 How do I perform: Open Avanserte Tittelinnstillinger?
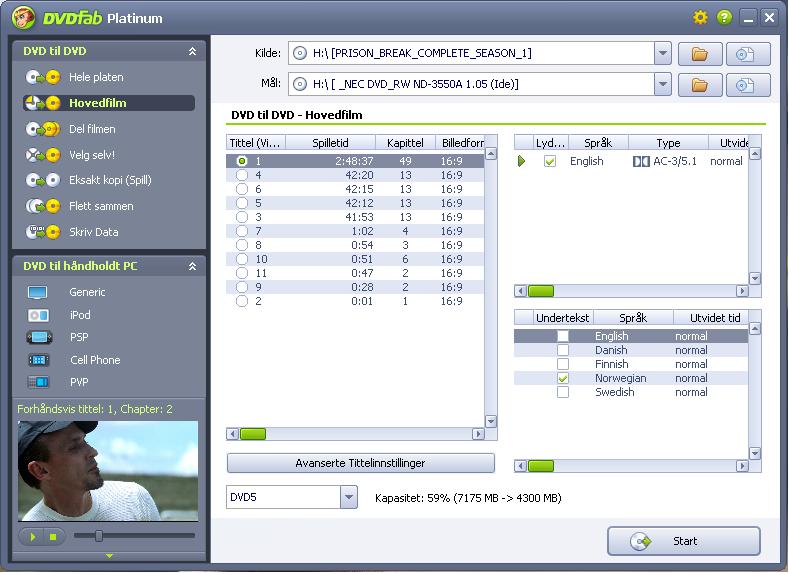(360, 463)
